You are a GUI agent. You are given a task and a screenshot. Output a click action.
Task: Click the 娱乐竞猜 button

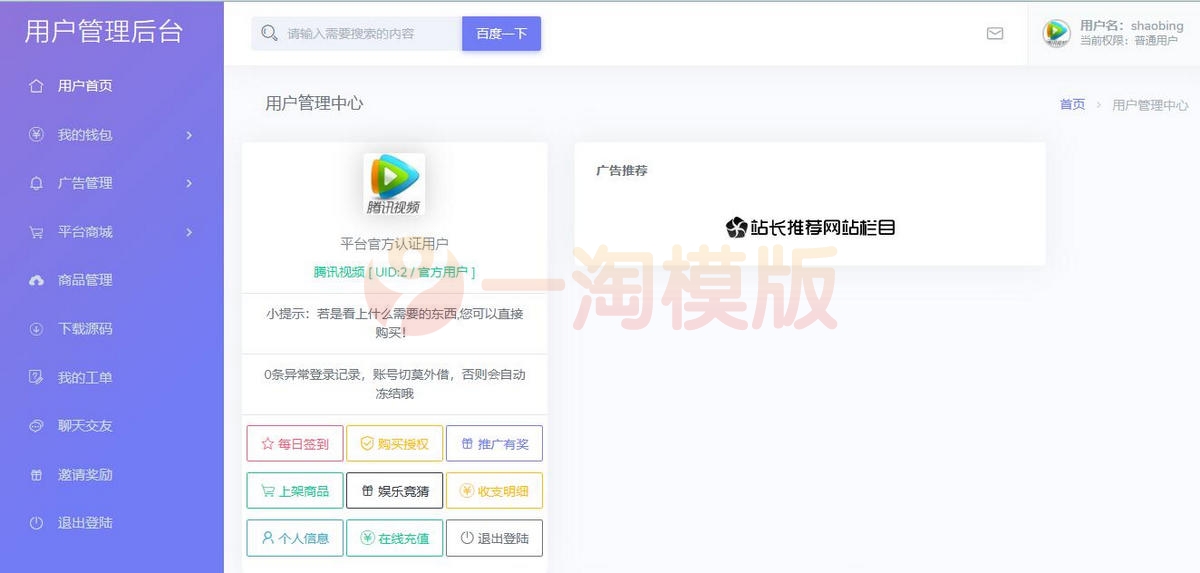point(394,490)
